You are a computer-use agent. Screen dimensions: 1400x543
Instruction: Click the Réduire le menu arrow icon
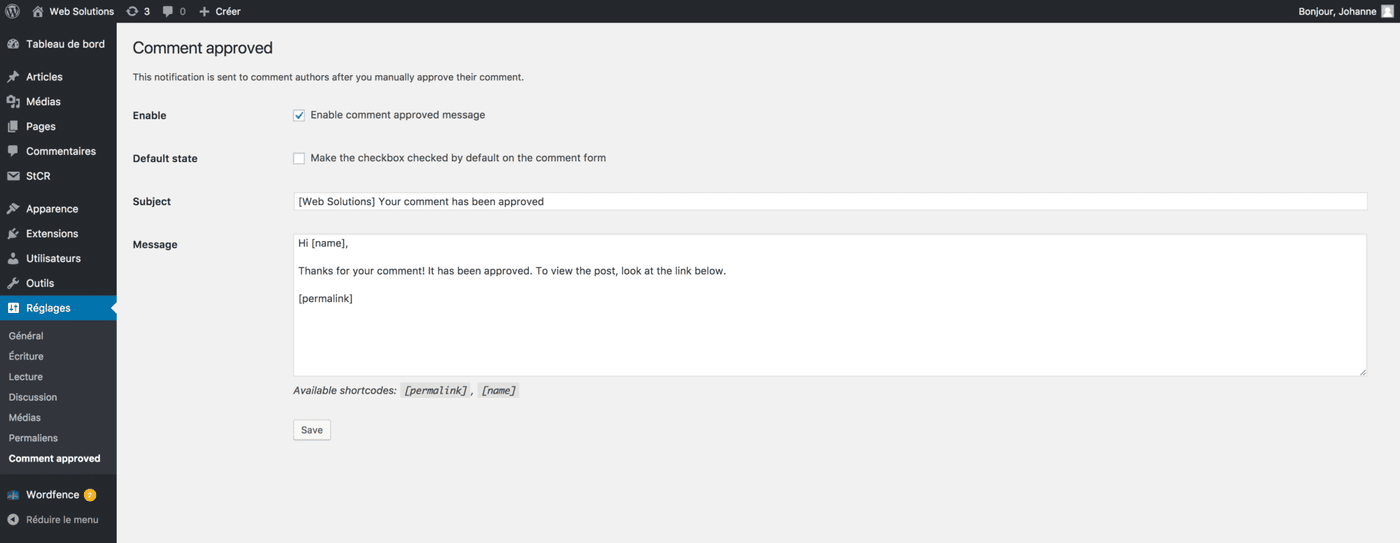13,520
